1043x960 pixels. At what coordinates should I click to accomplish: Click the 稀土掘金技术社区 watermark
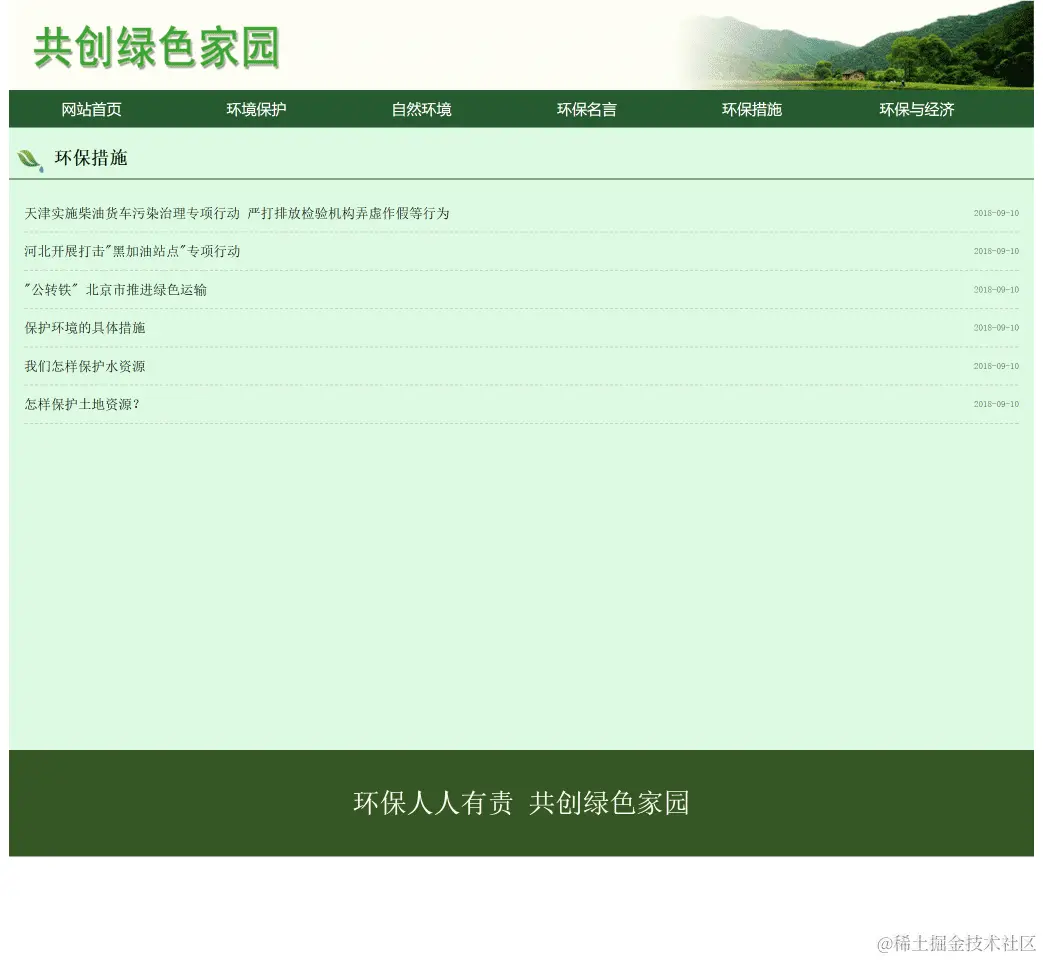click(x=953, y=942)
